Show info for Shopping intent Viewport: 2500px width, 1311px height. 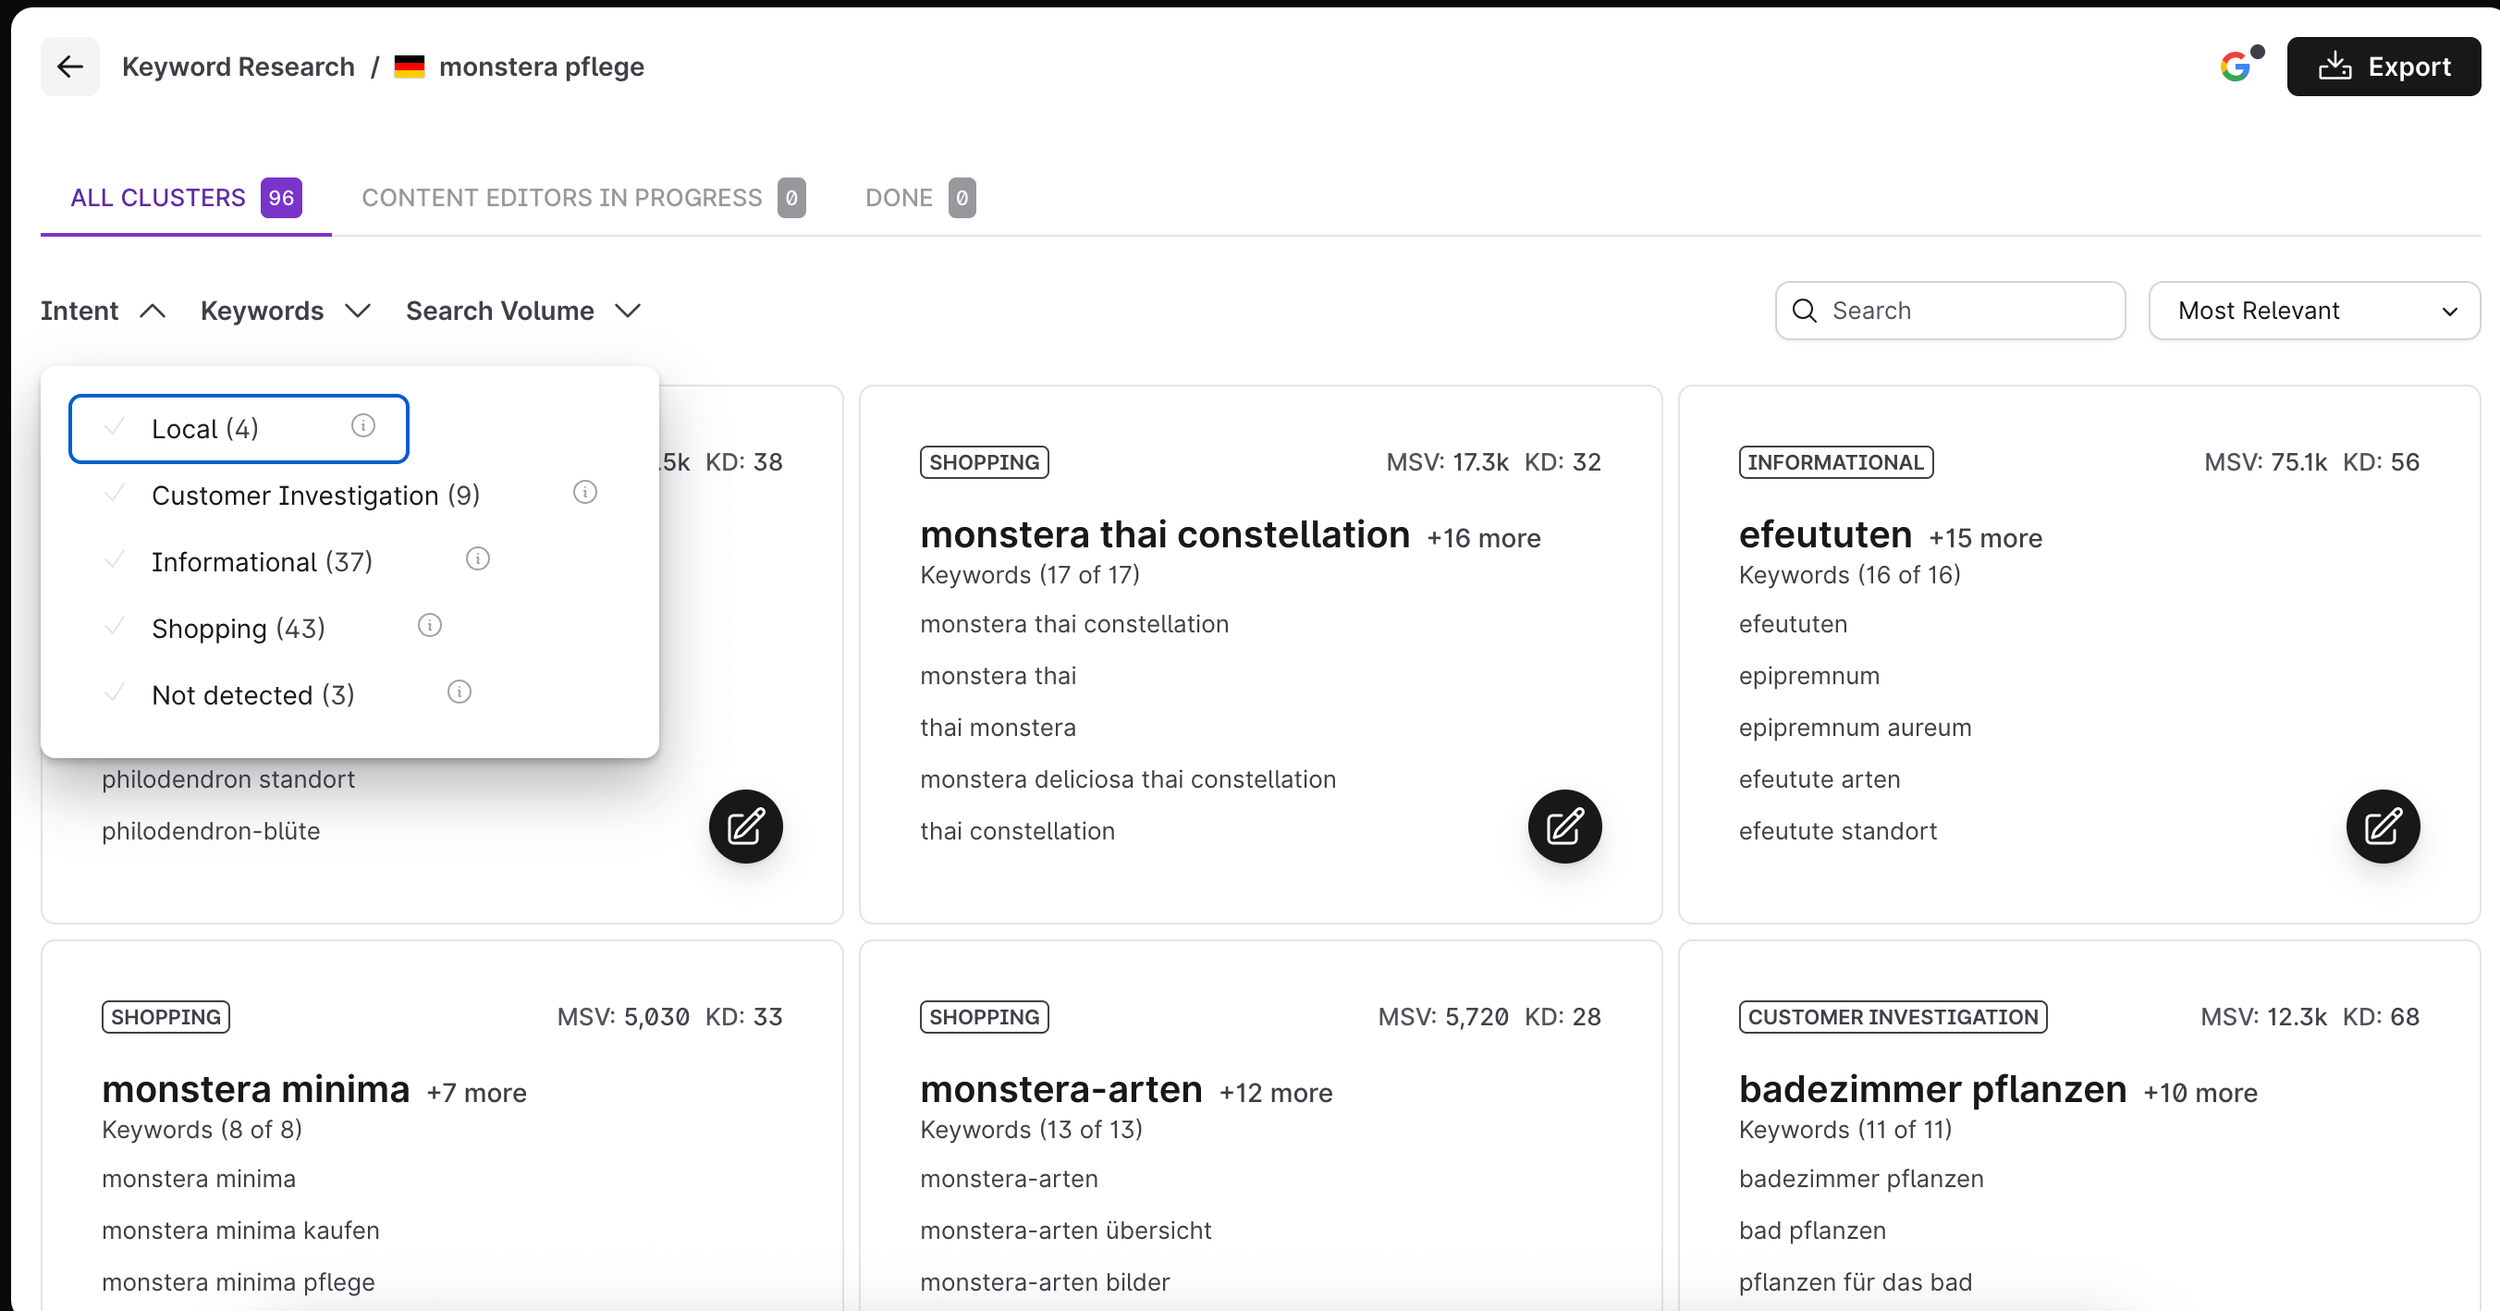[x=430, y=626]
